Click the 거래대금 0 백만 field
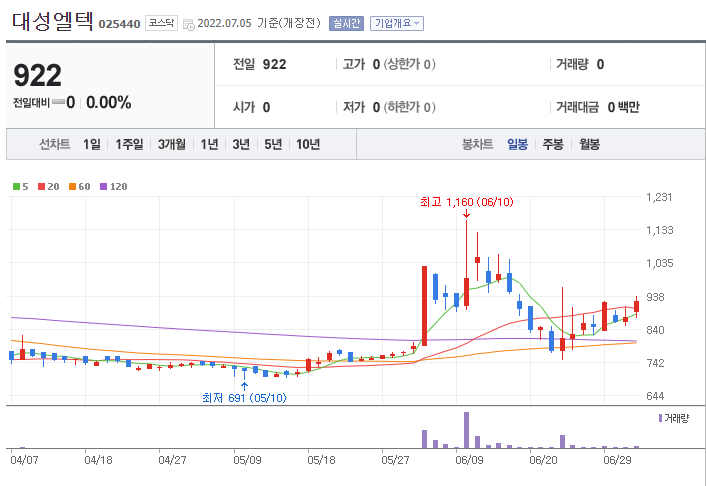 tap(597, 107)
